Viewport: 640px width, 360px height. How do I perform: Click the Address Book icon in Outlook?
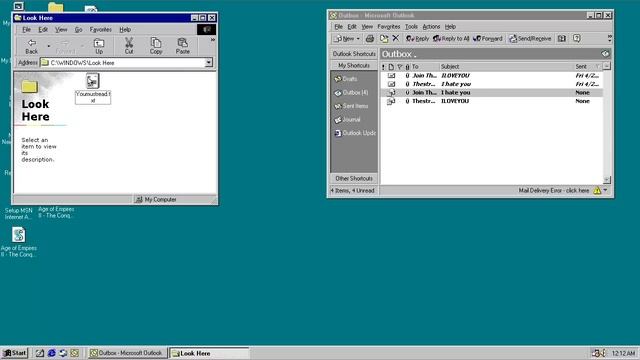pos(562,38)
